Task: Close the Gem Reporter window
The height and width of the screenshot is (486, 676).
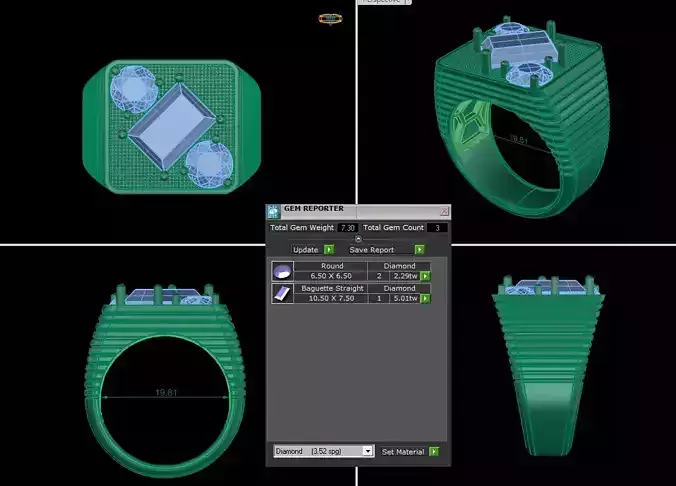Action: pyautogui.click(x=444, y=211)
